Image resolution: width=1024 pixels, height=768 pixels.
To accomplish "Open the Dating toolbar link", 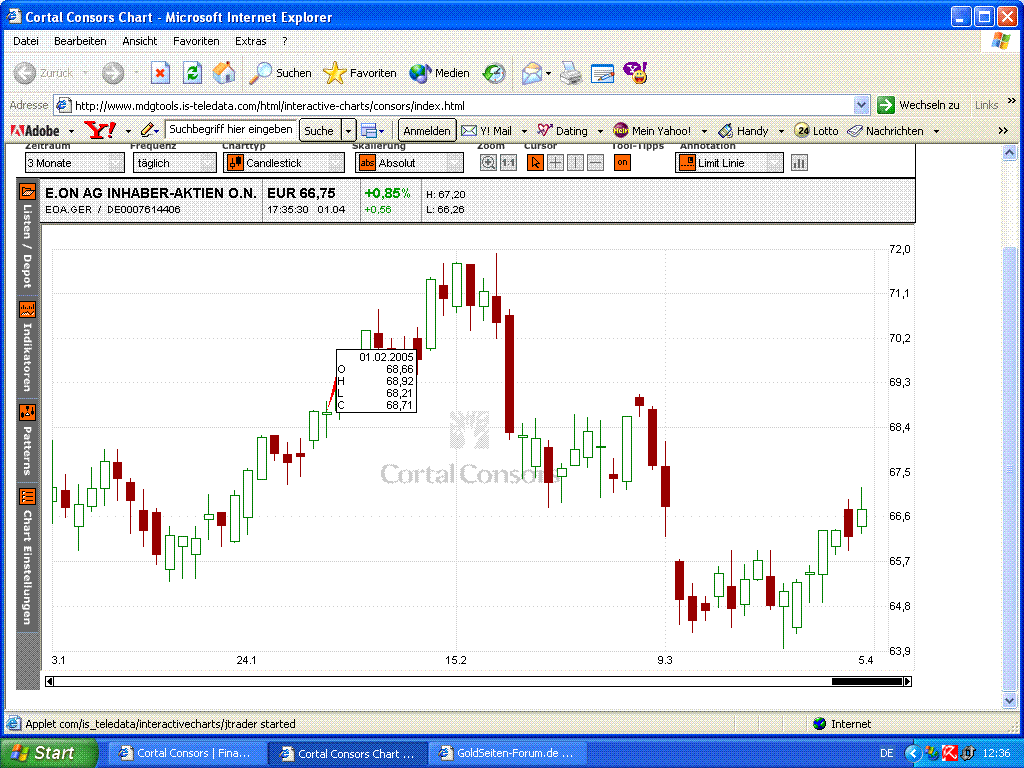I will tap(563, 131).
